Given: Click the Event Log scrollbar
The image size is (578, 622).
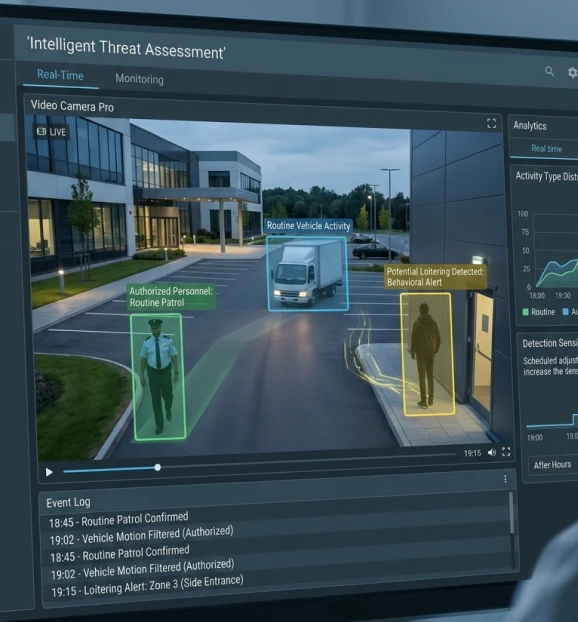Looking at the screenshot, I should click(511, 513).
